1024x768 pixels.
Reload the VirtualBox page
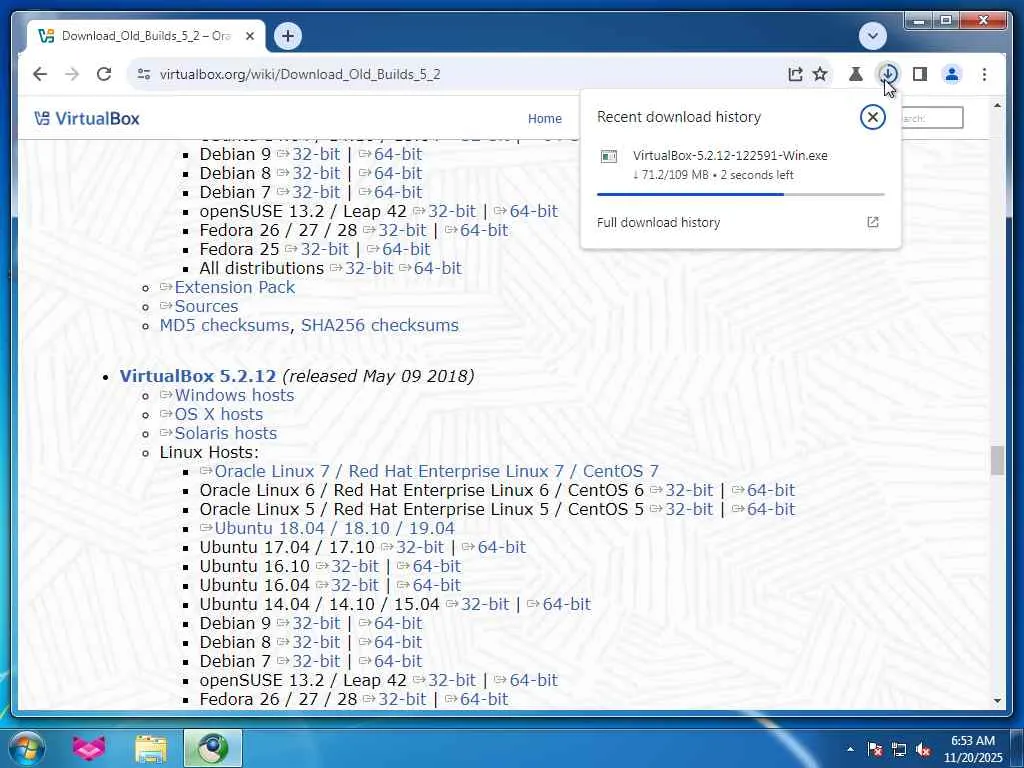tap(104, 74)
